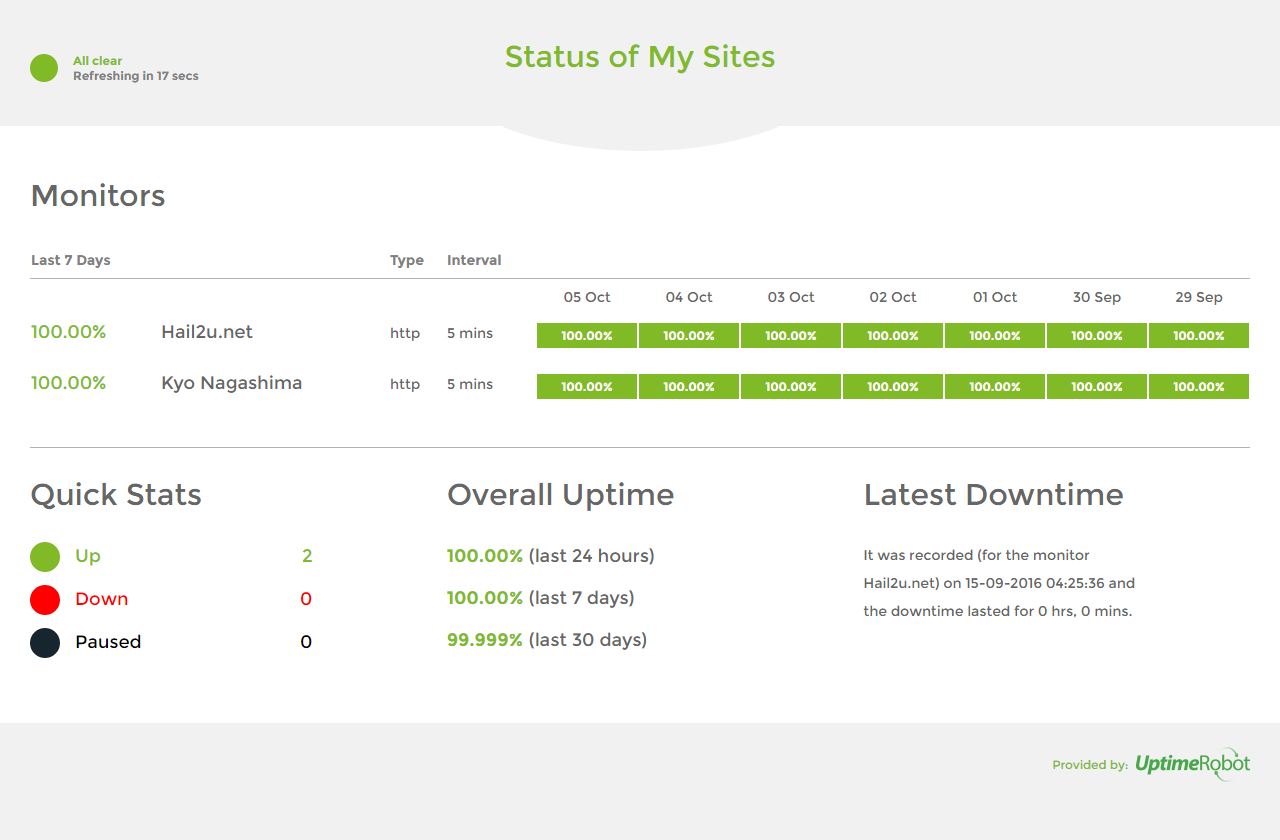Select the 29 Sep uptime bar for Kyo Nagashima
Viewport: 1280px width, 840px height.
pos(1198,386)
